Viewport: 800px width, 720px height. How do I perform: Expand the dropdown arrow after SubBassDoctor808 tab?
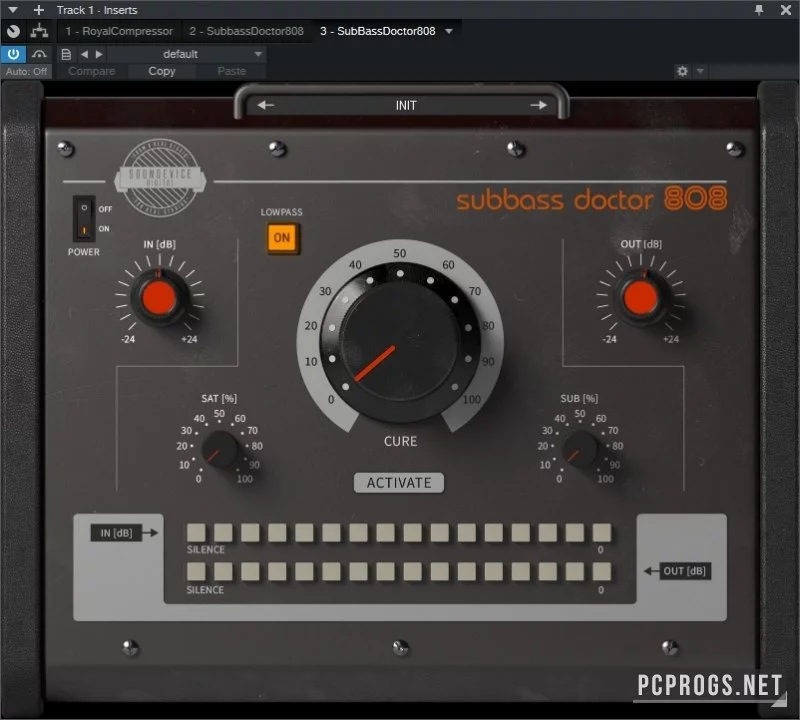coord(449,31)
